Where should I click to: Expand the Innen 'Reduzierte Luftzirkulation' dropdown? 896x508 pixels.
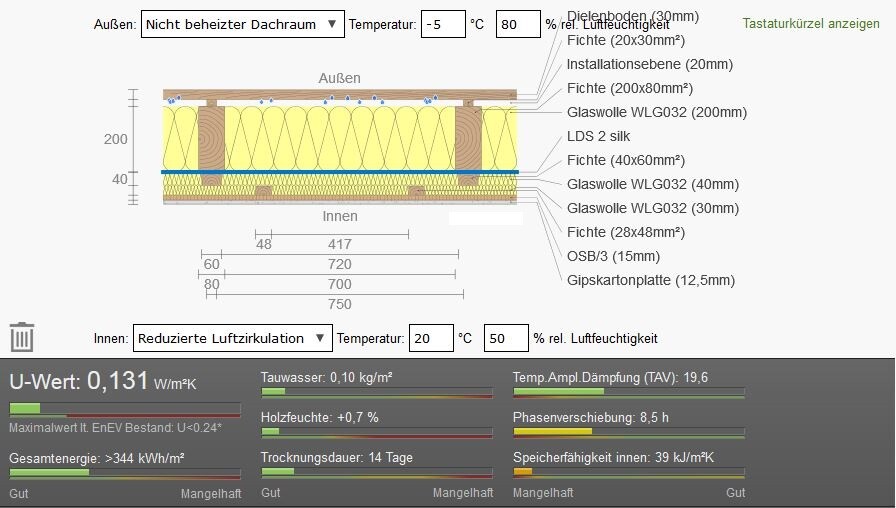pyautogui.click(x=232, y=338)
